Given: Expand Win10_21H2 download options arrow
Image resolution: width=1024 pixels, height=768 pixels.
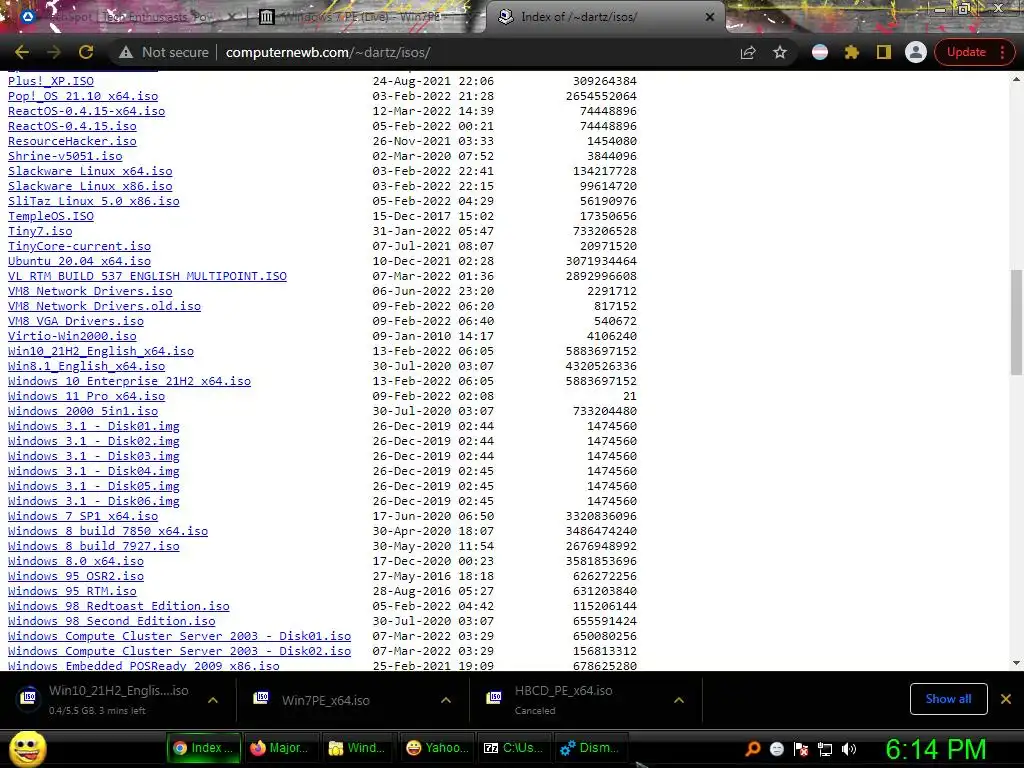Looking at the screenshot, I should 213,700.
